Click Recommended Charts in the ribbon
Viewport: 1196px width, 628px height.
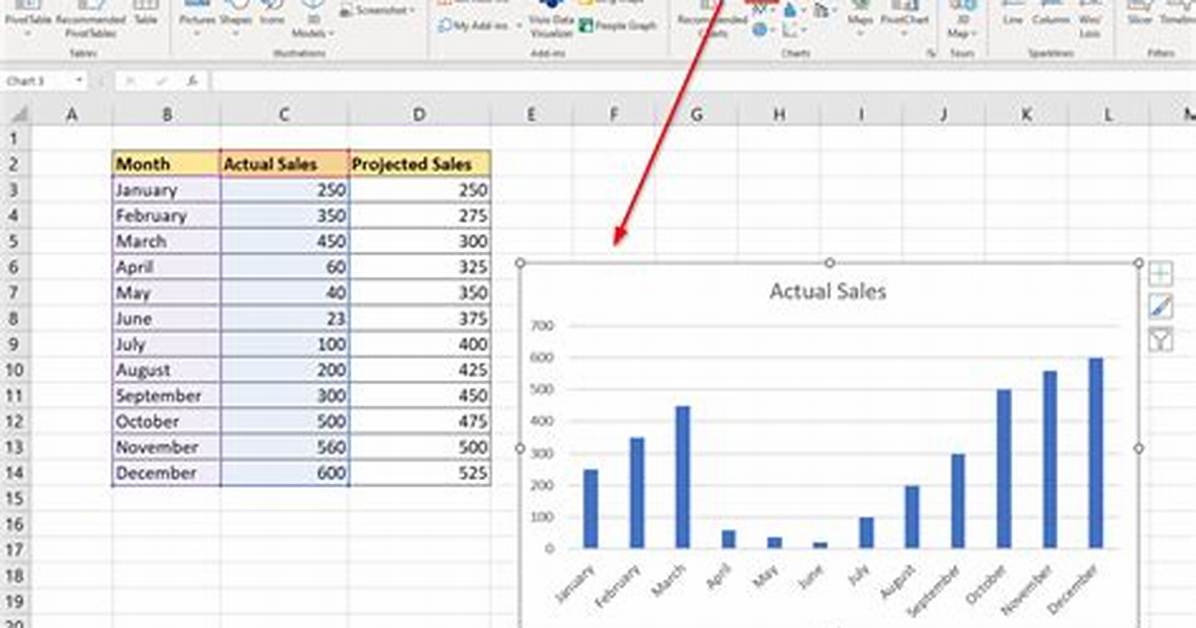(712, 19)
